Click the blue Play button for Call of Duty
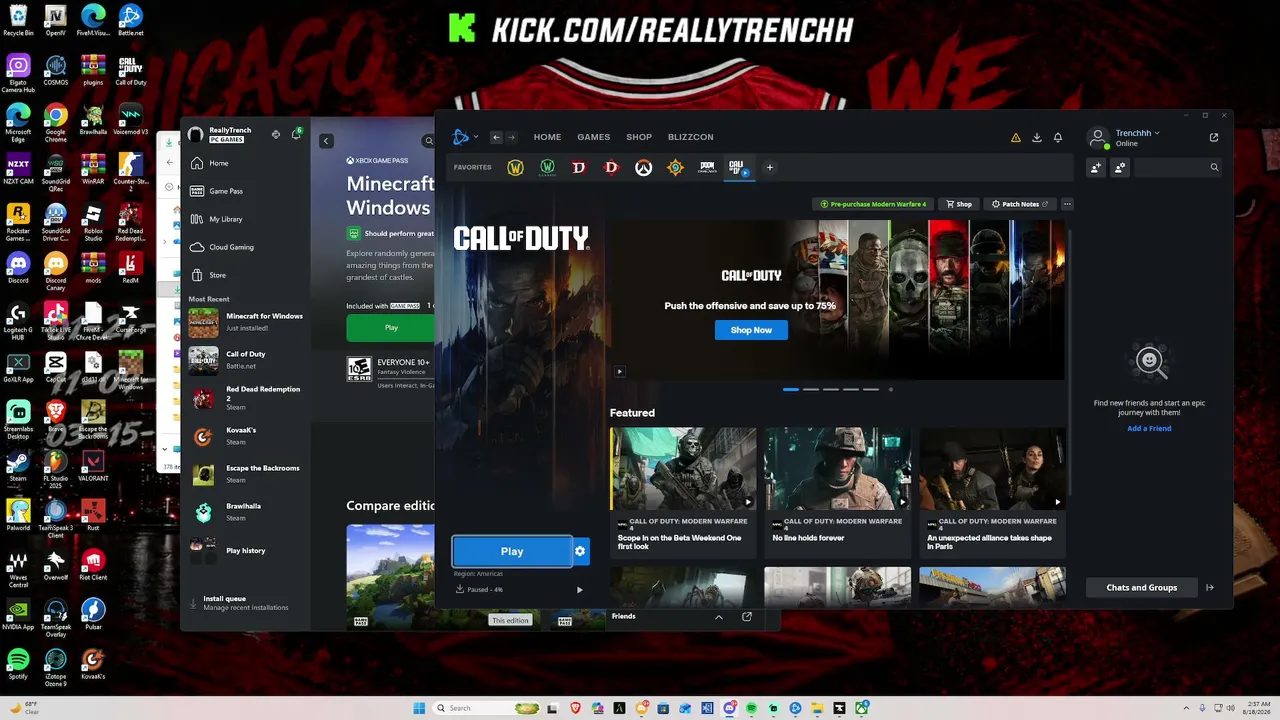The width and height of the screenshot is (1280, 720). [512, 551]
